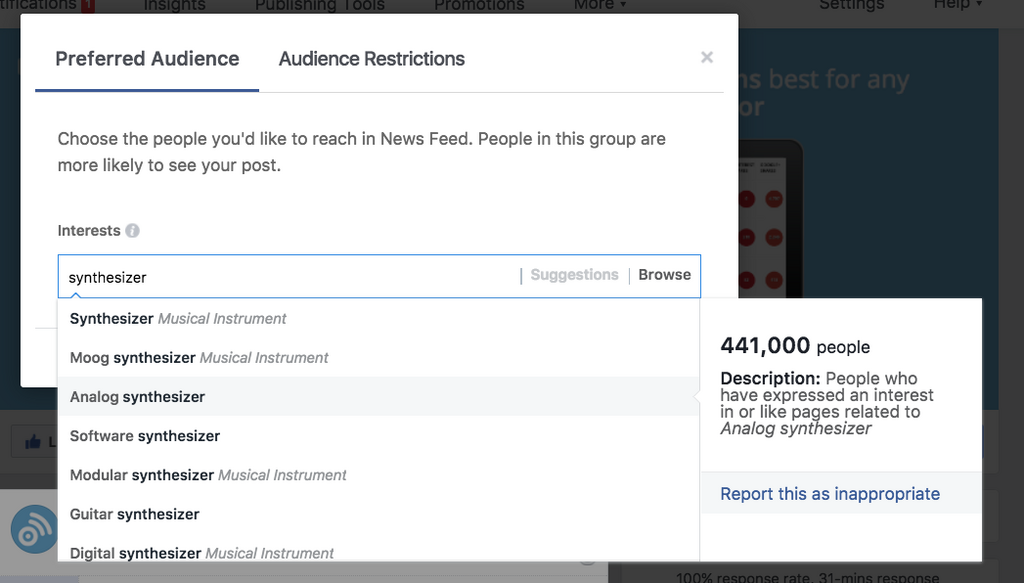Choose Synthesizer Musical Instrument suggestion
The image size is (1024, 583).
point(178,319)
